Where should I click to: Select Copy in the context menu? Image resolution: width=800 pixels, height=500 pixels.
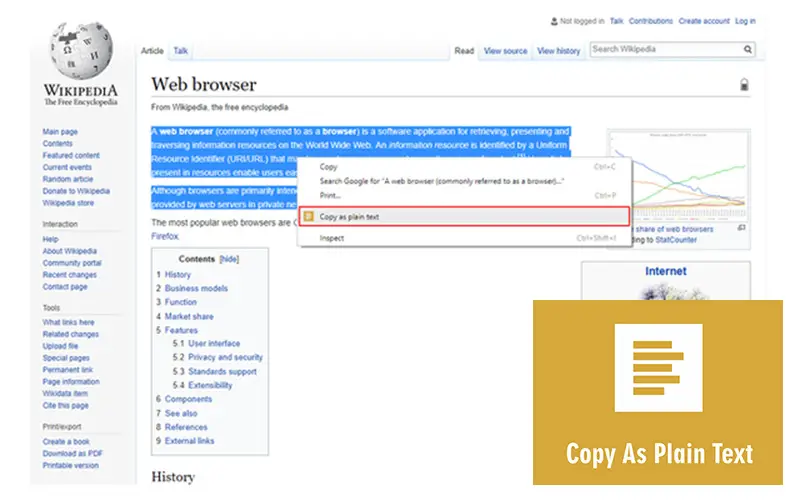pyautogui.click(x=329, y=167)
